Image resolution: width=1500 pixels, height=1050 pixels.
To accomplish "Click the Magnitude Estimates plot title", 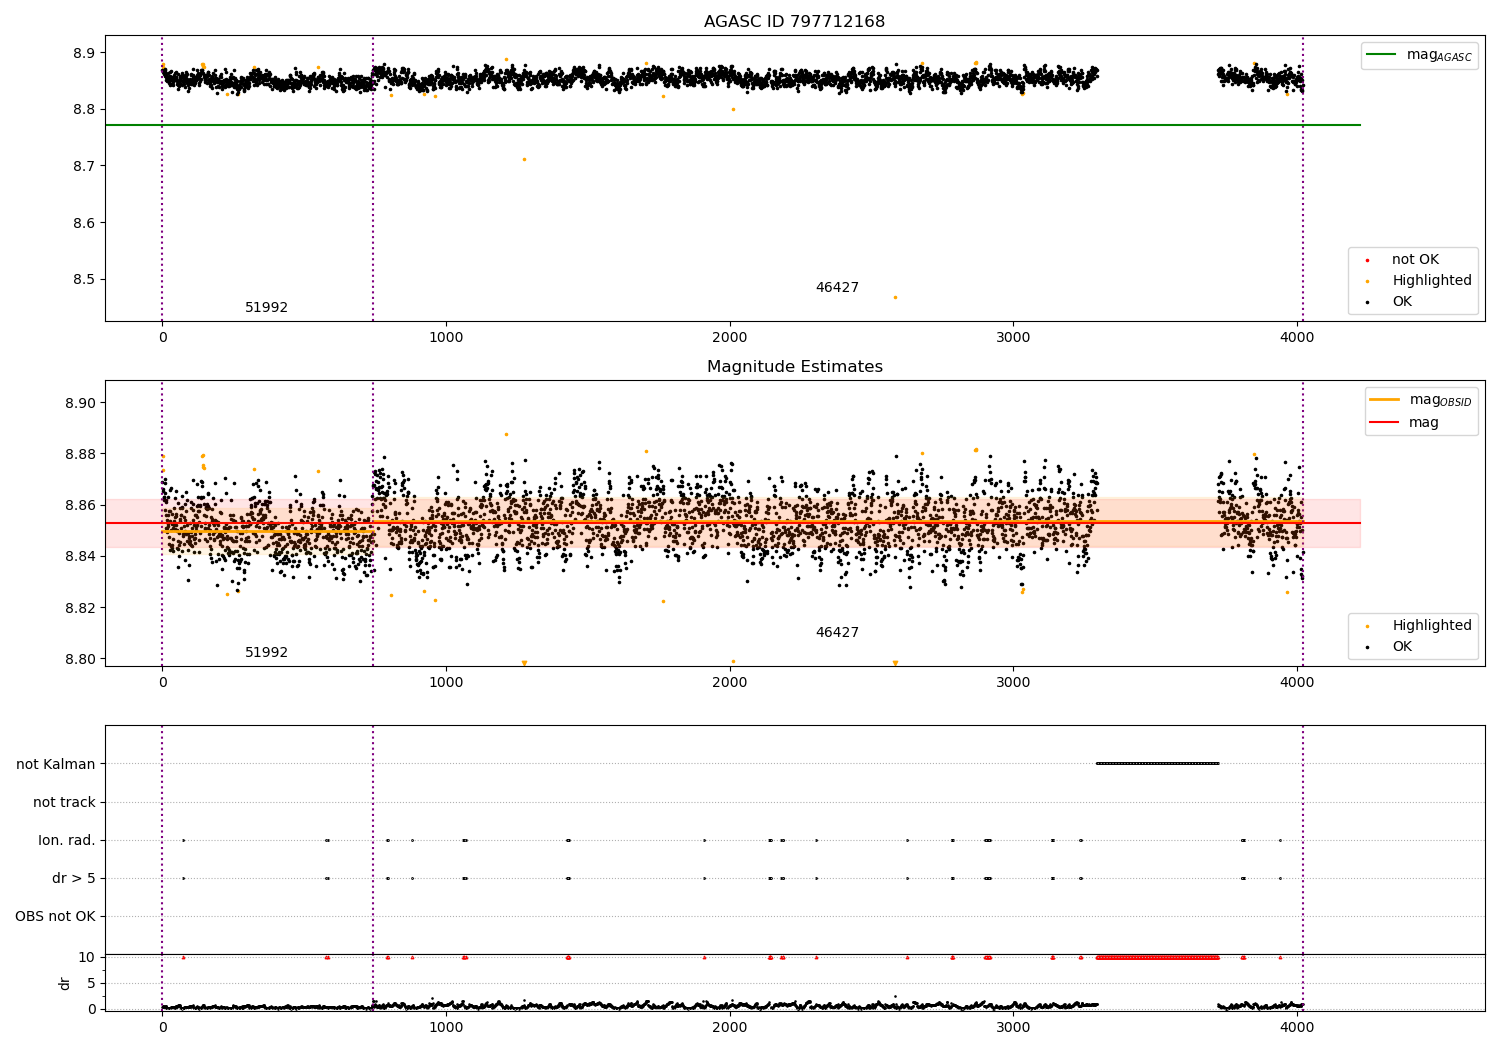I will click(x=794, y=367).
